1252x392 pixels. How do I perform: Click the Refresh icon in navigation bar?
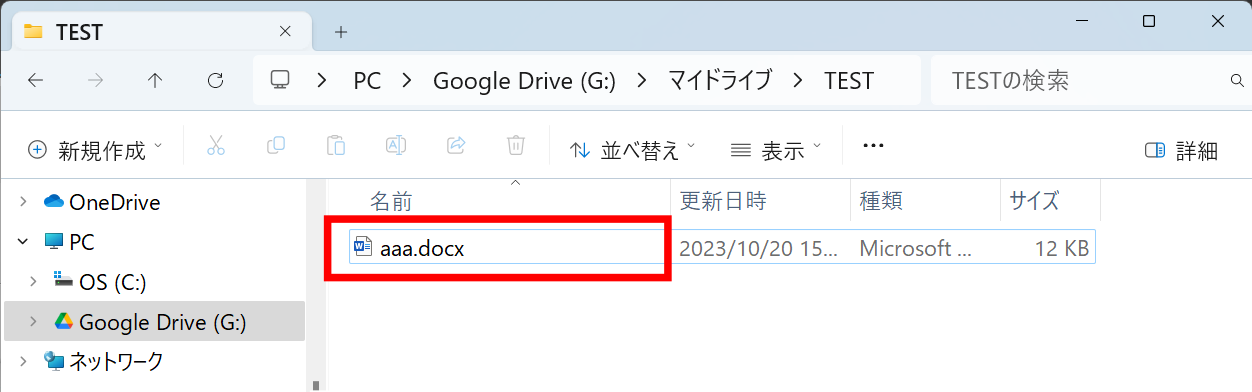tap(214, 81)
